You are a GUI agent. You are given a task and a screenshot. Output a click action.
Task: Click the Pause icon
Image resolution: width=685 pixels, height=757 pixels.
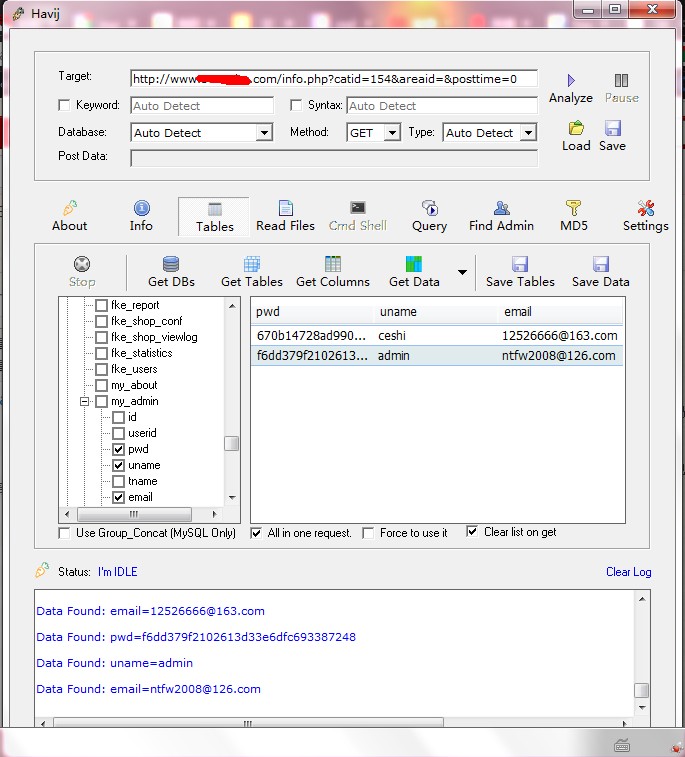[621, 80]
